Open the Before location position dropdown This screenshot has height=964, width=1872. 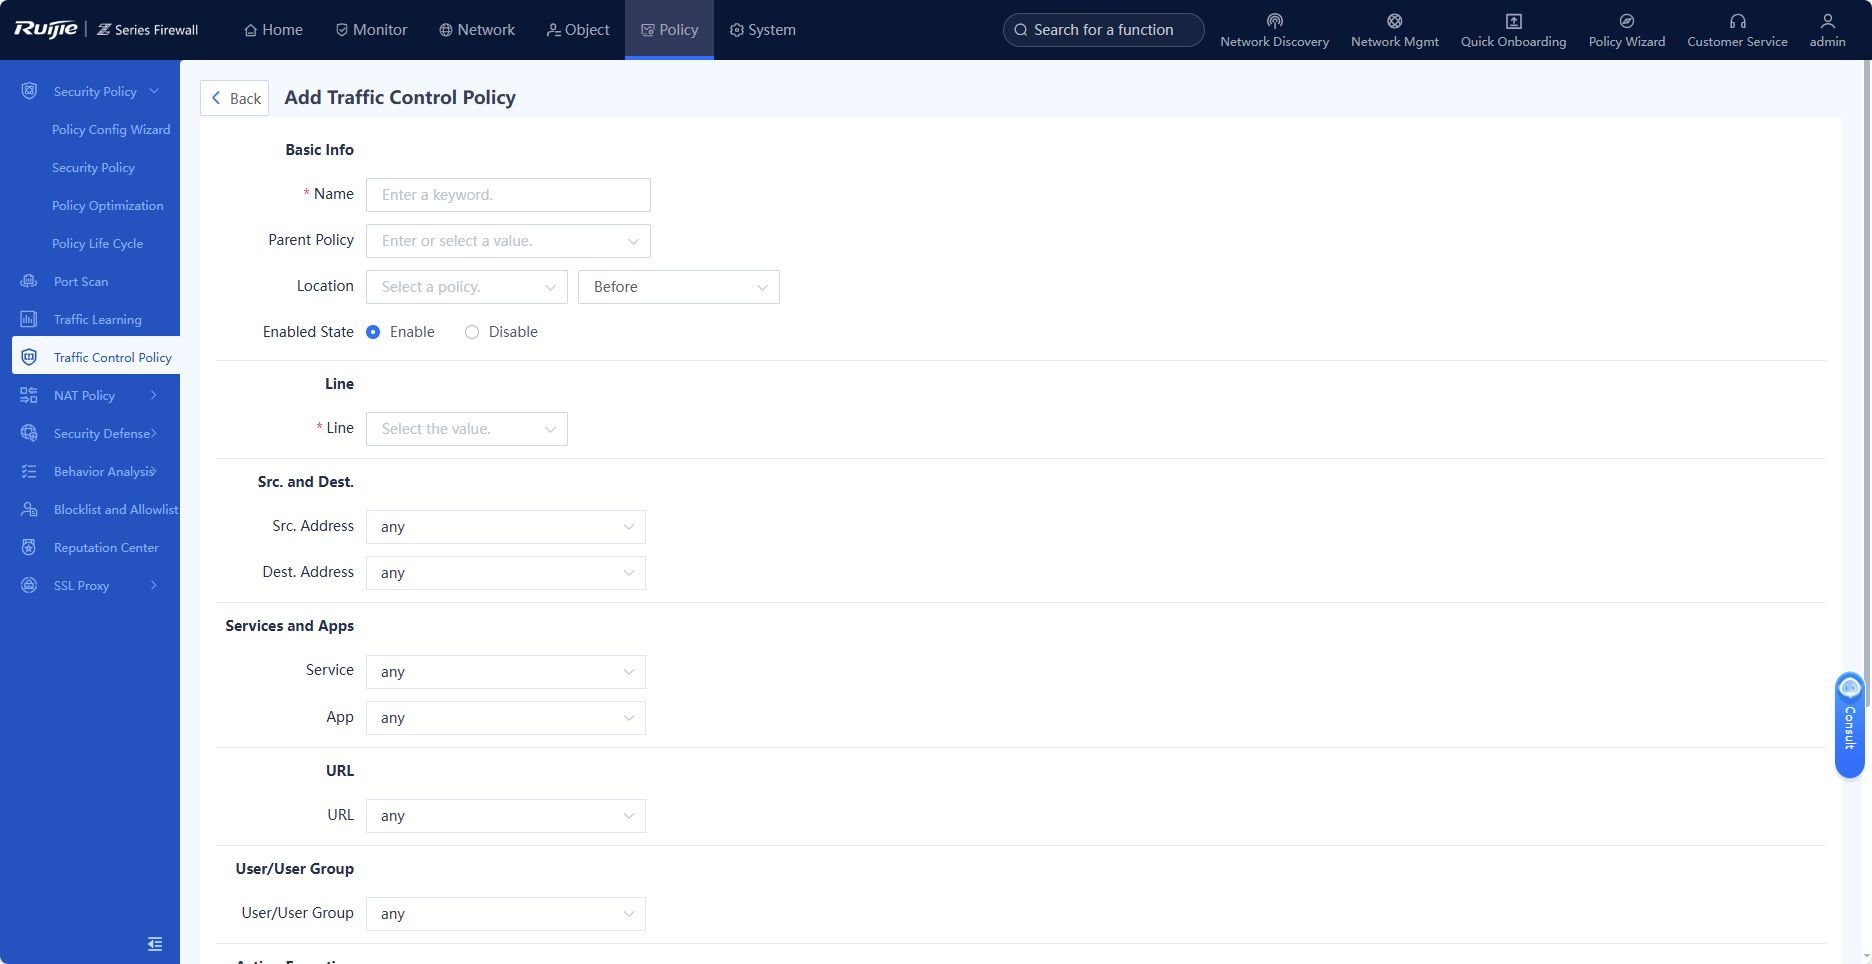(x=678, y=287)
